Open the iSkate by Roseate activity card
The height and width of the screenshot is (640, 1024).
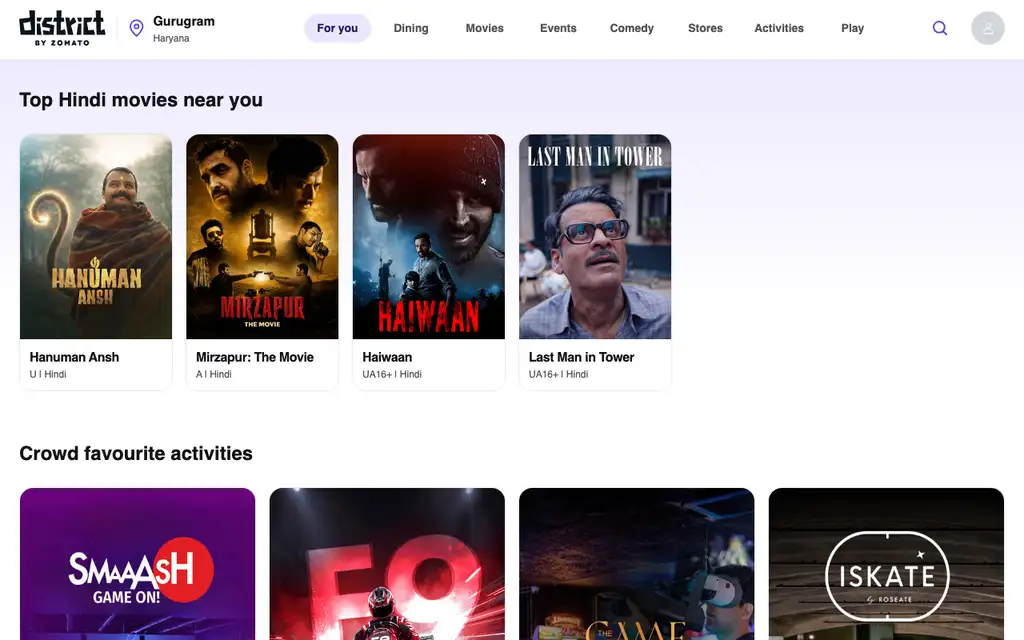tap(886, 564)
